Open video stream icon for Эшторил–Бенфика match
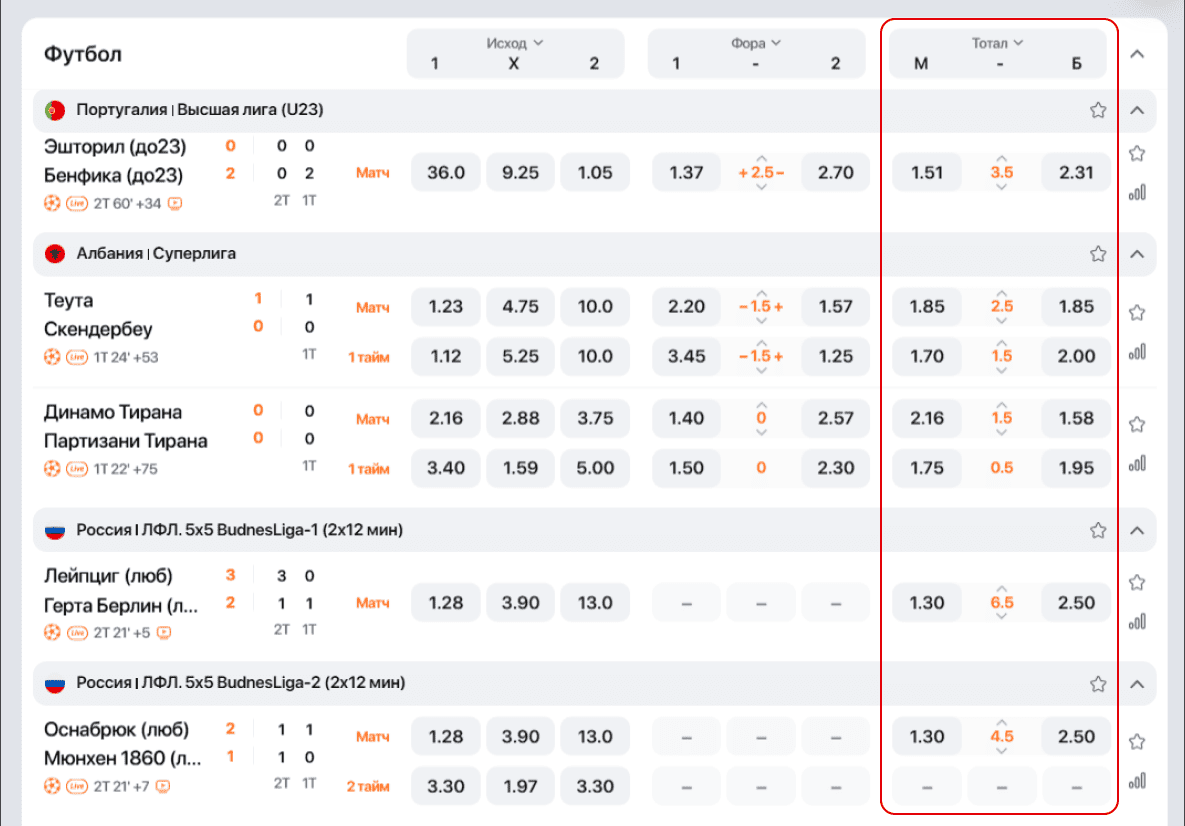Screen dimensions: 1185x826 point(176,204)
